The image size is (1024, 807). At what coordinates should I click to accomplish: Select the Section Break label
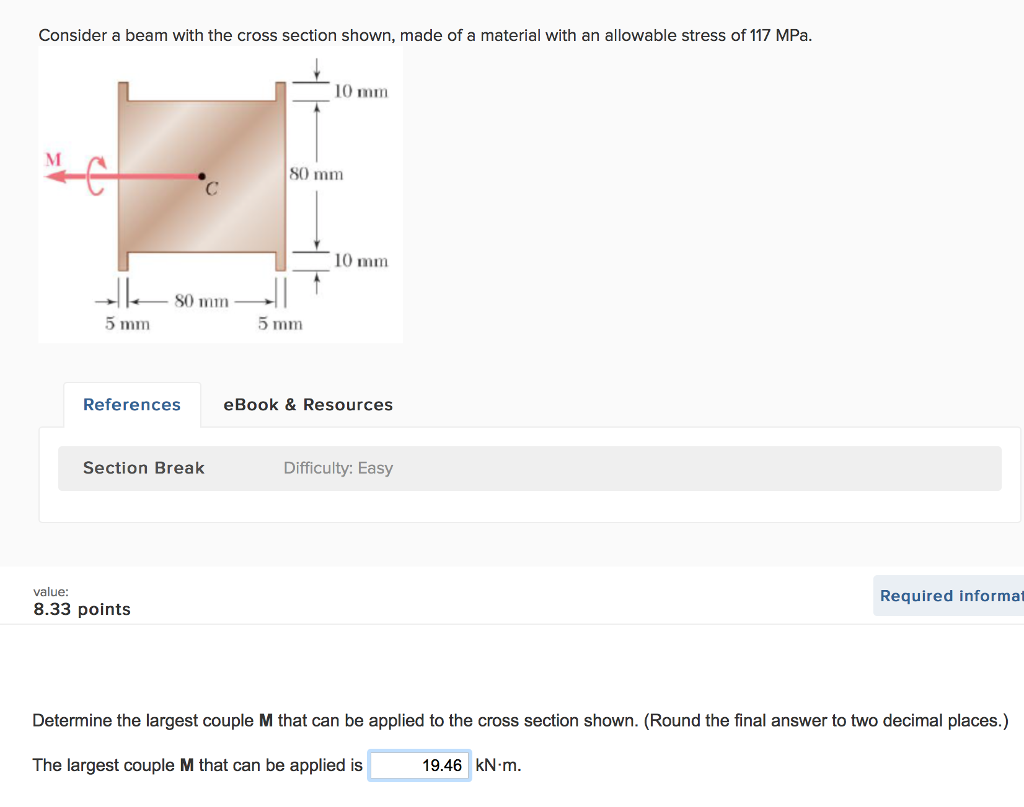click(144, 468)
